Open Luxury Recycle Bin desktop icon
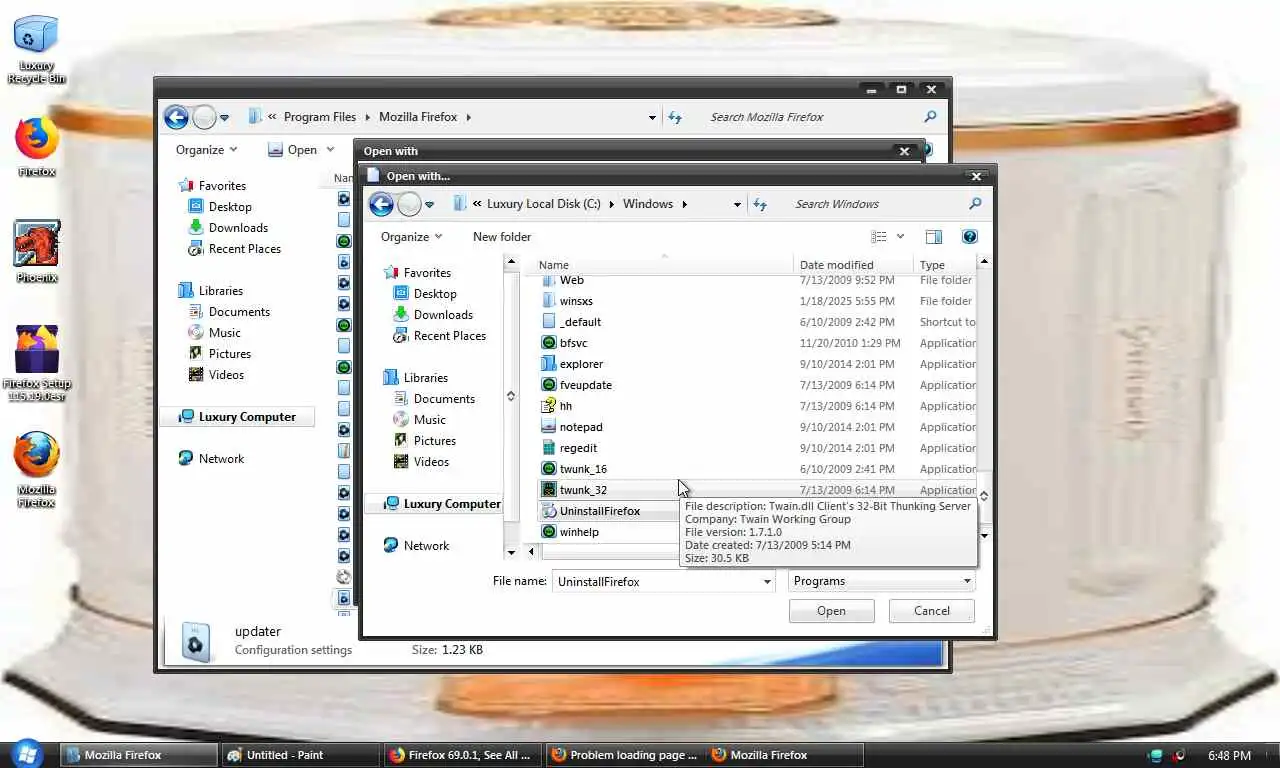Image resolution: width=1280 pixels, height=768 pixels. click(x=36, y=48)
